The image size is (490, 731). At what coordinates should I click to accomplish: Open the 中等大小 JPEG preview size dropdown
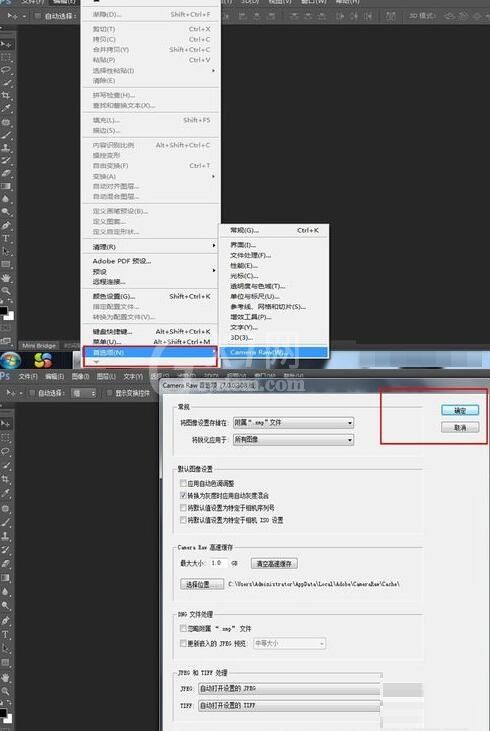click(289, 643)
